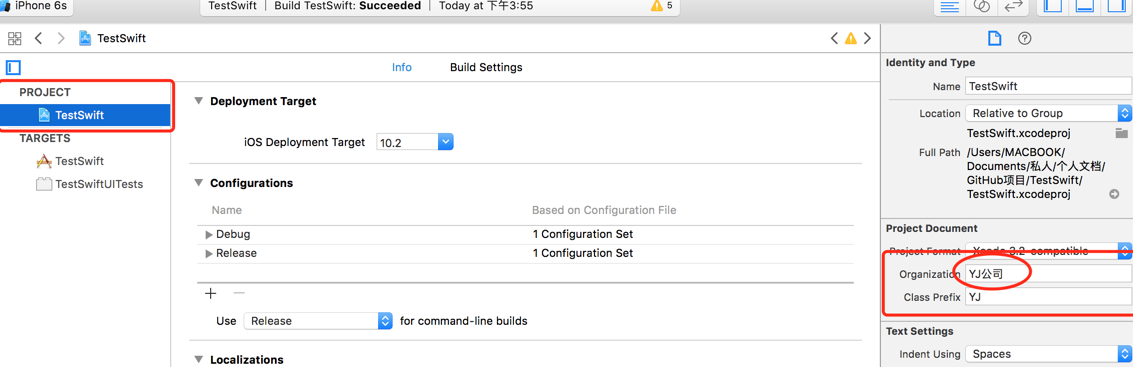Show the File inspector
The width and height of the screenshot is (1133, 367).
(994, 38)
